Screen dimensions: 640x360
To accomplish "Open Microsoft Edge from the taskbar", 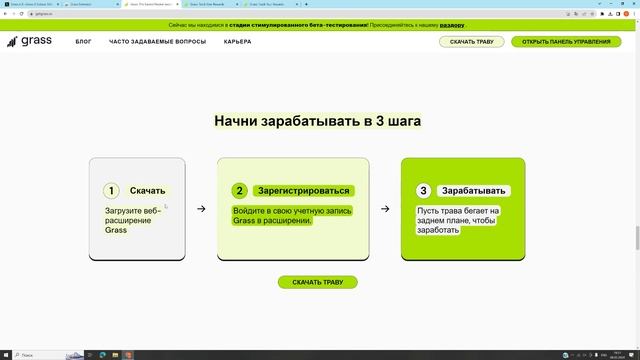I will pyautogui.click(x=102, y=355).
